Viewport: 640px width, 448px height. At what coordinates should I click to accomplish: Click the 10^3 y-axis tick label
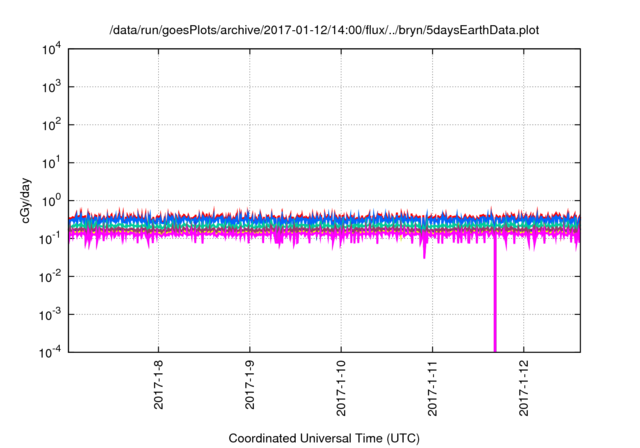pyautogui.click(x=51, y=87)
